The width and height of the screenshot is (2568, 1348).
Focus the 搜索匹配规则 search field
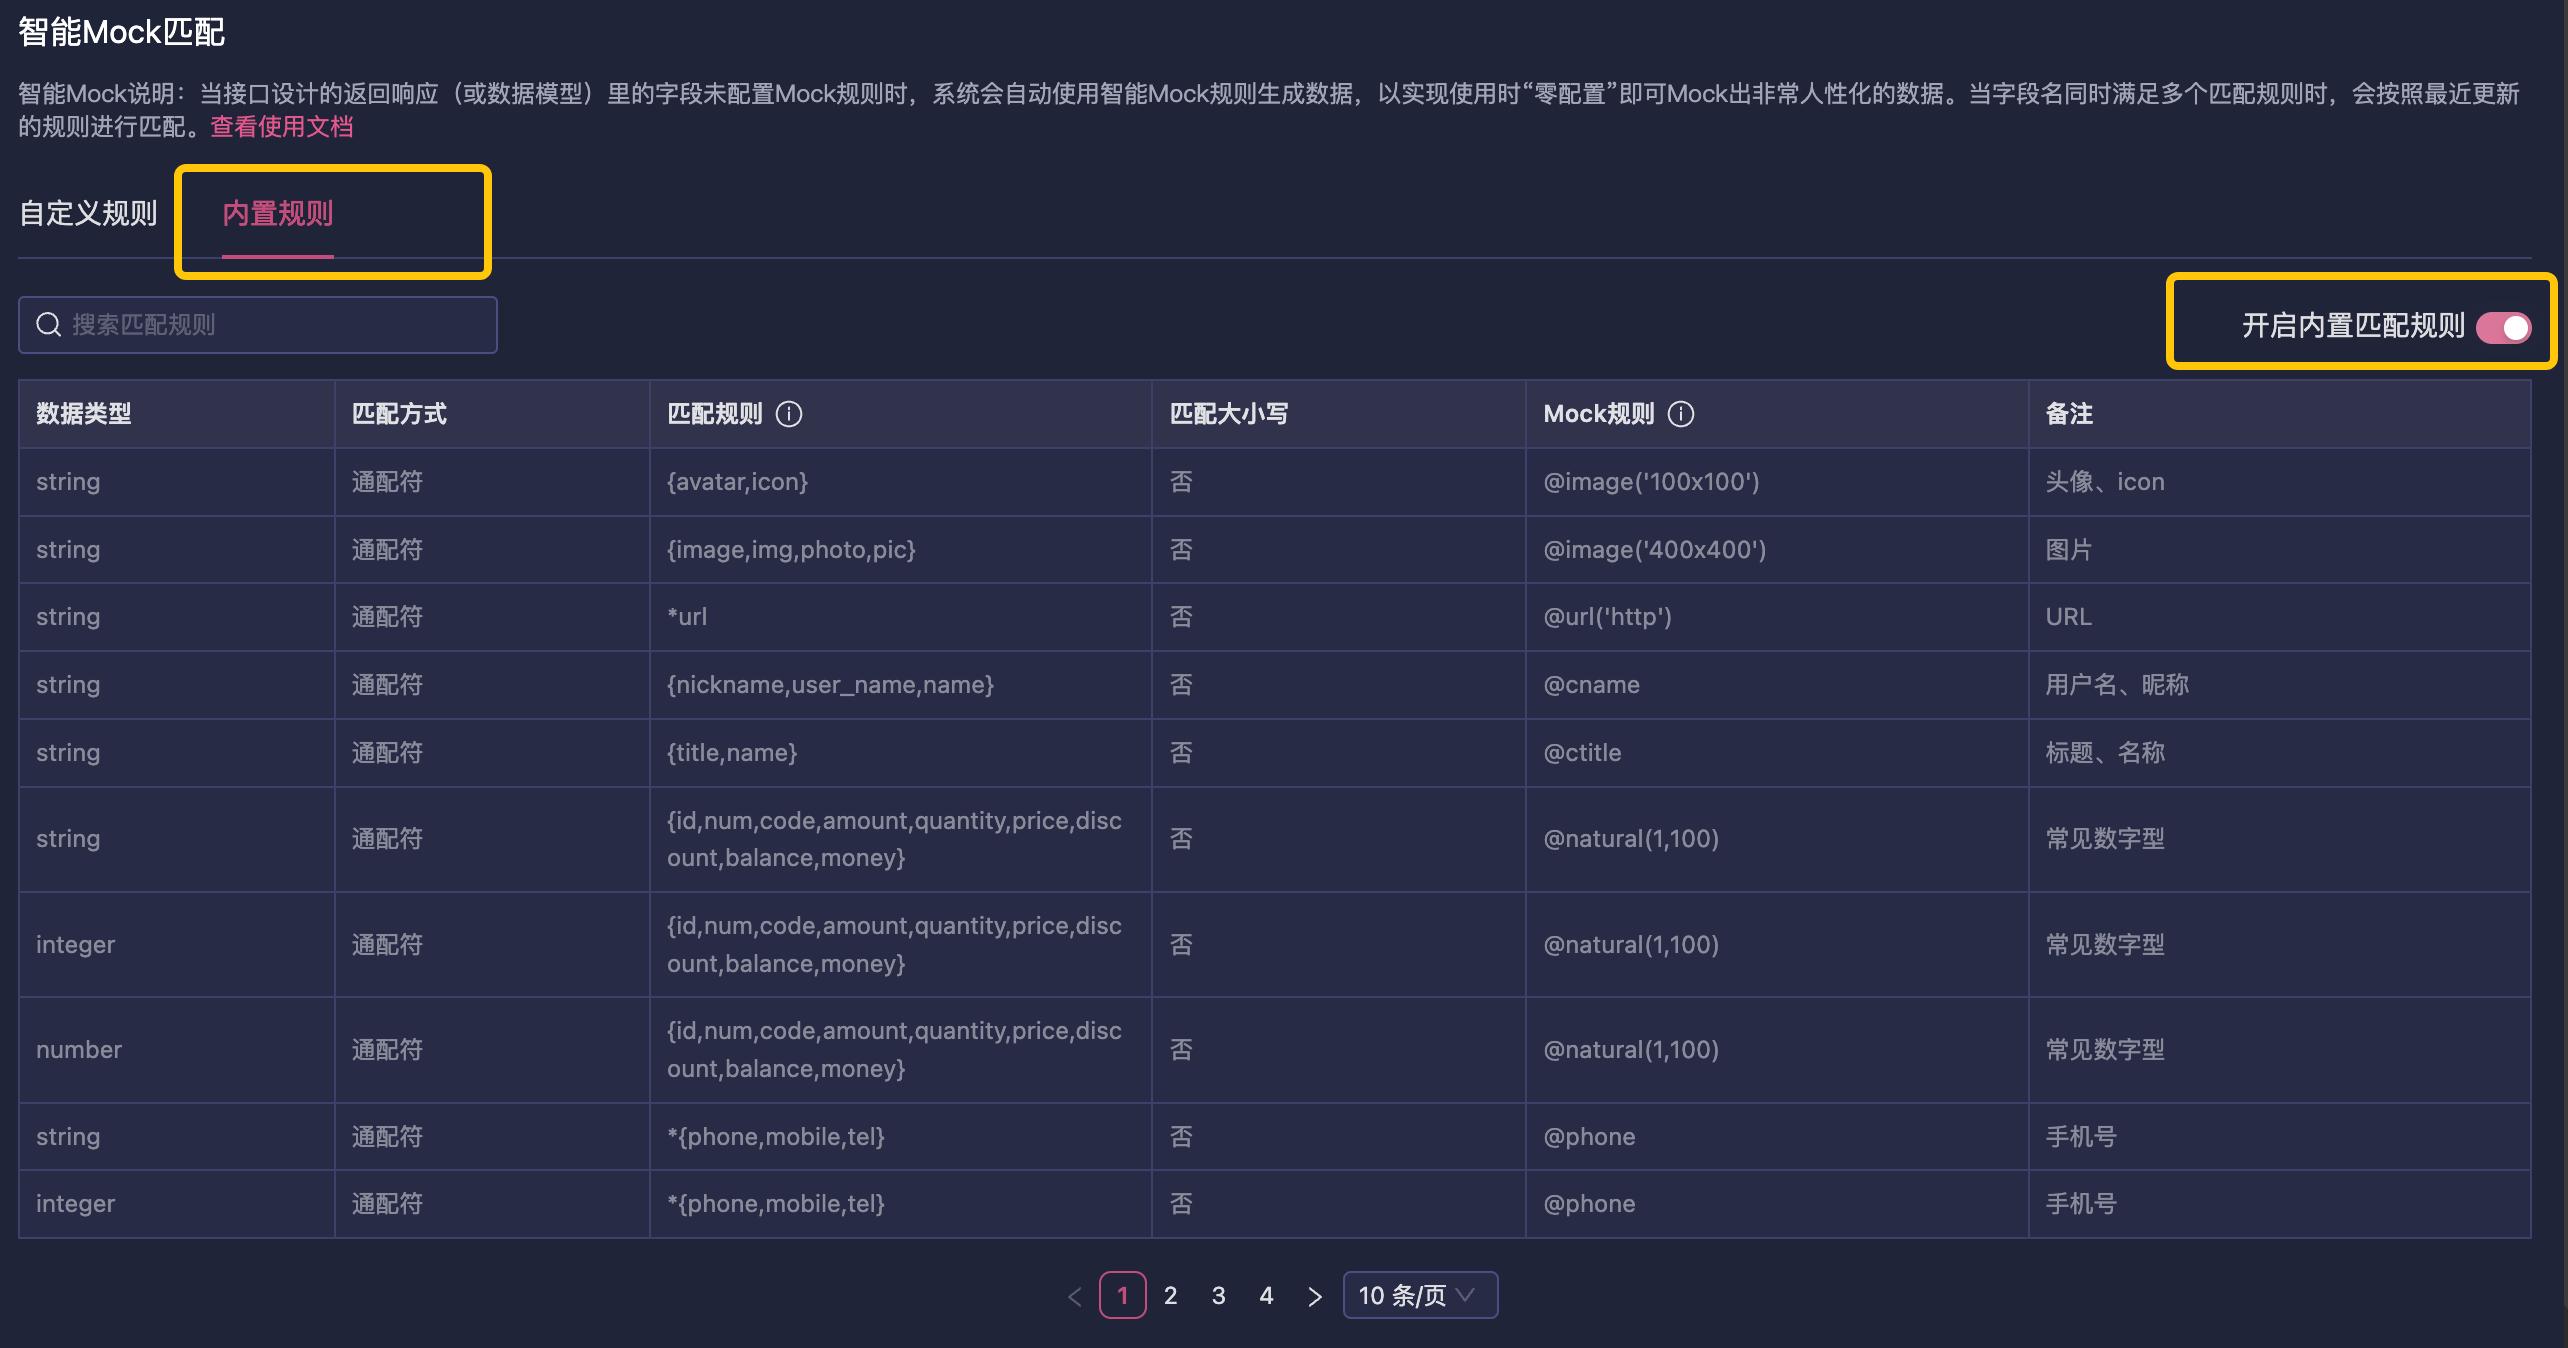tap(258, 324)
